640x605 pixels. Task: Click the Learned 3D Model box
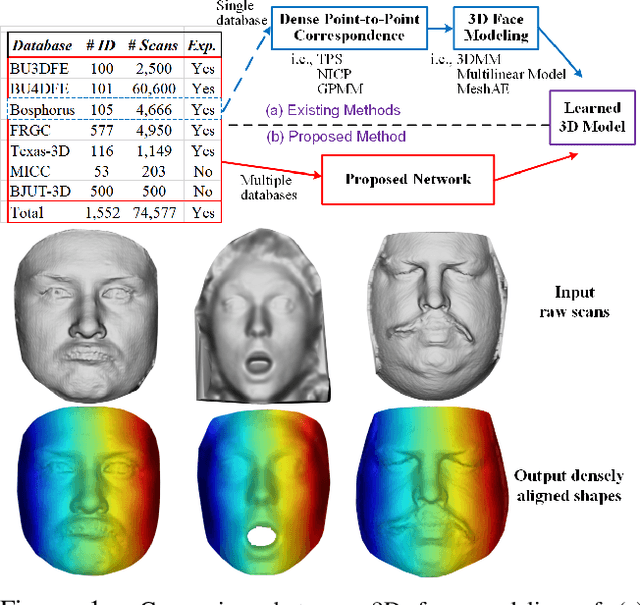coord(592,118)
